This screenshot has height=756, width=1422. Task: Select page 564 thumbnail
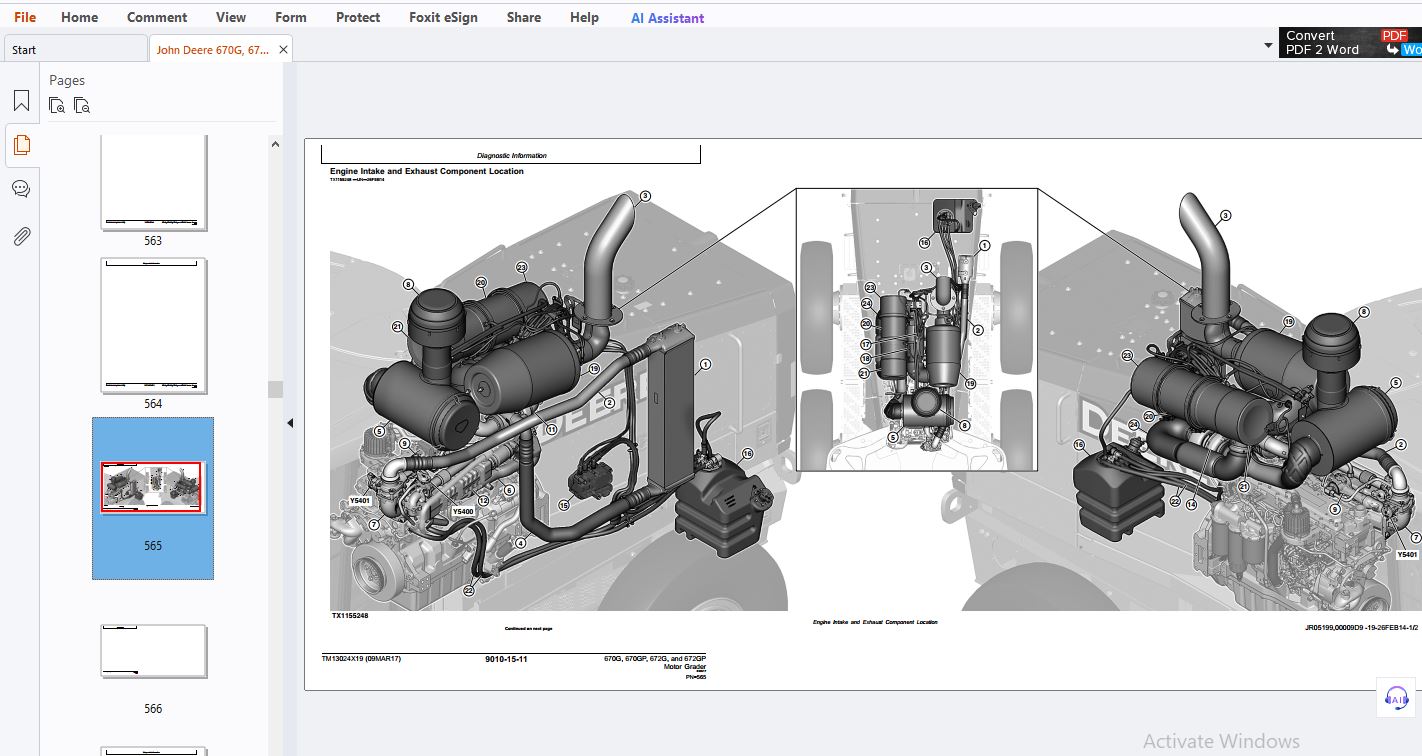point(153,326)
